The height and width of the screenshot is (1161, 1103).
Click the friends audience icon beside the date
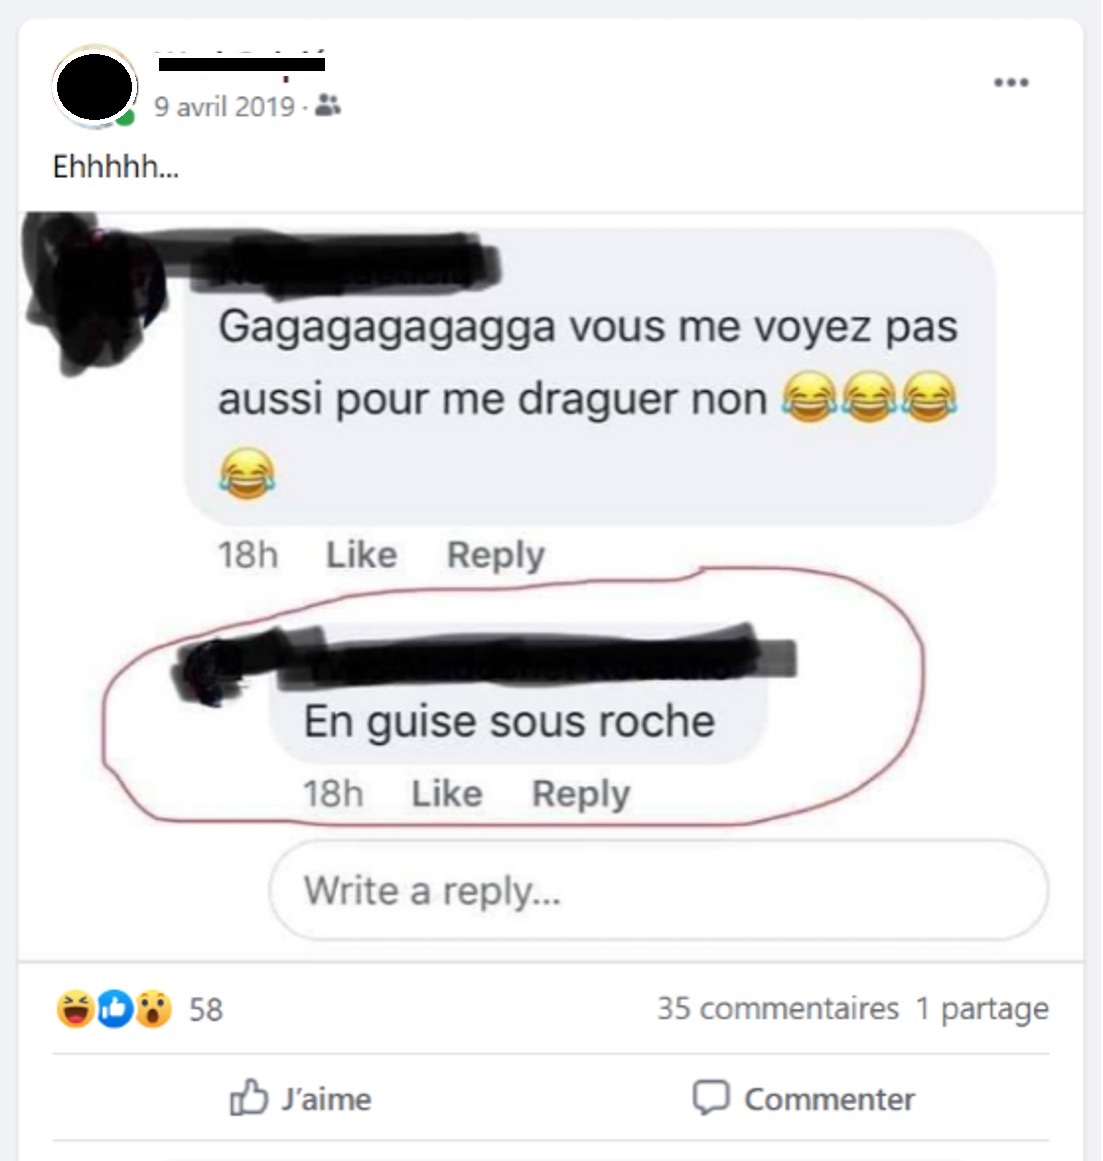click(x=328, y=106)
